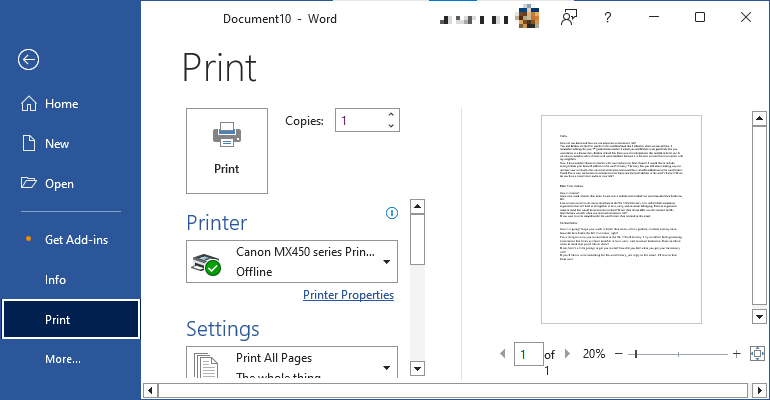Click the current page number field
Viewport: 770px width, 400px height.
click(526, 354)
